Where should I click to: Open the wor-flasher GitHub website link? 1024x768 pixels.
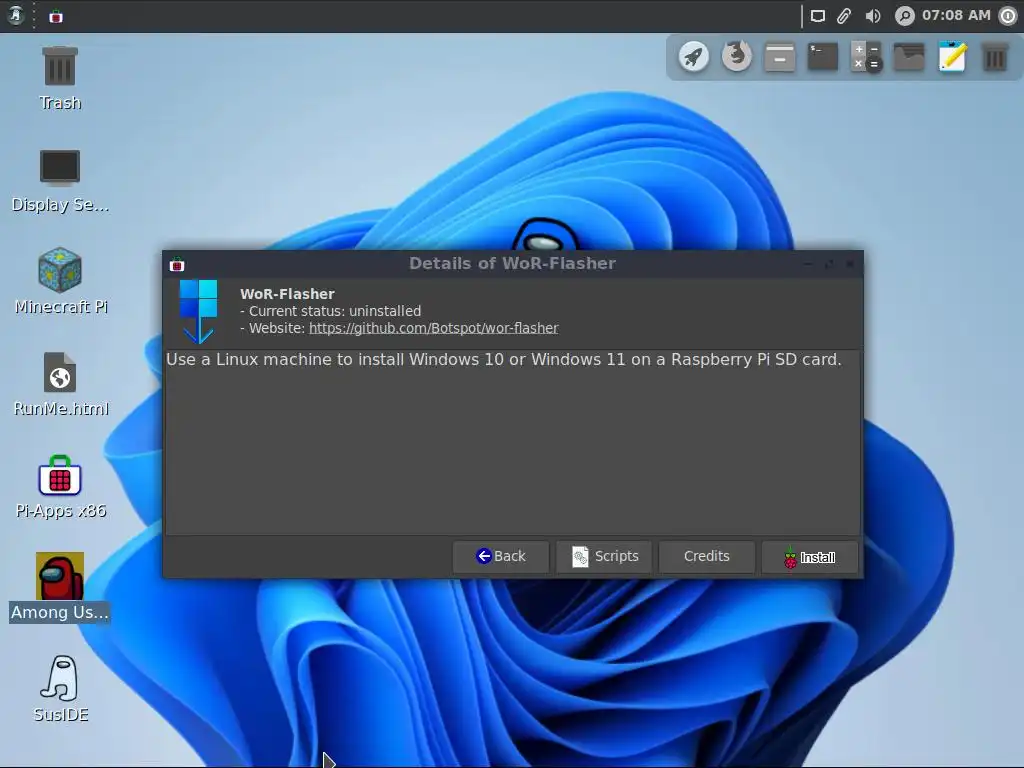pos(434,328)
